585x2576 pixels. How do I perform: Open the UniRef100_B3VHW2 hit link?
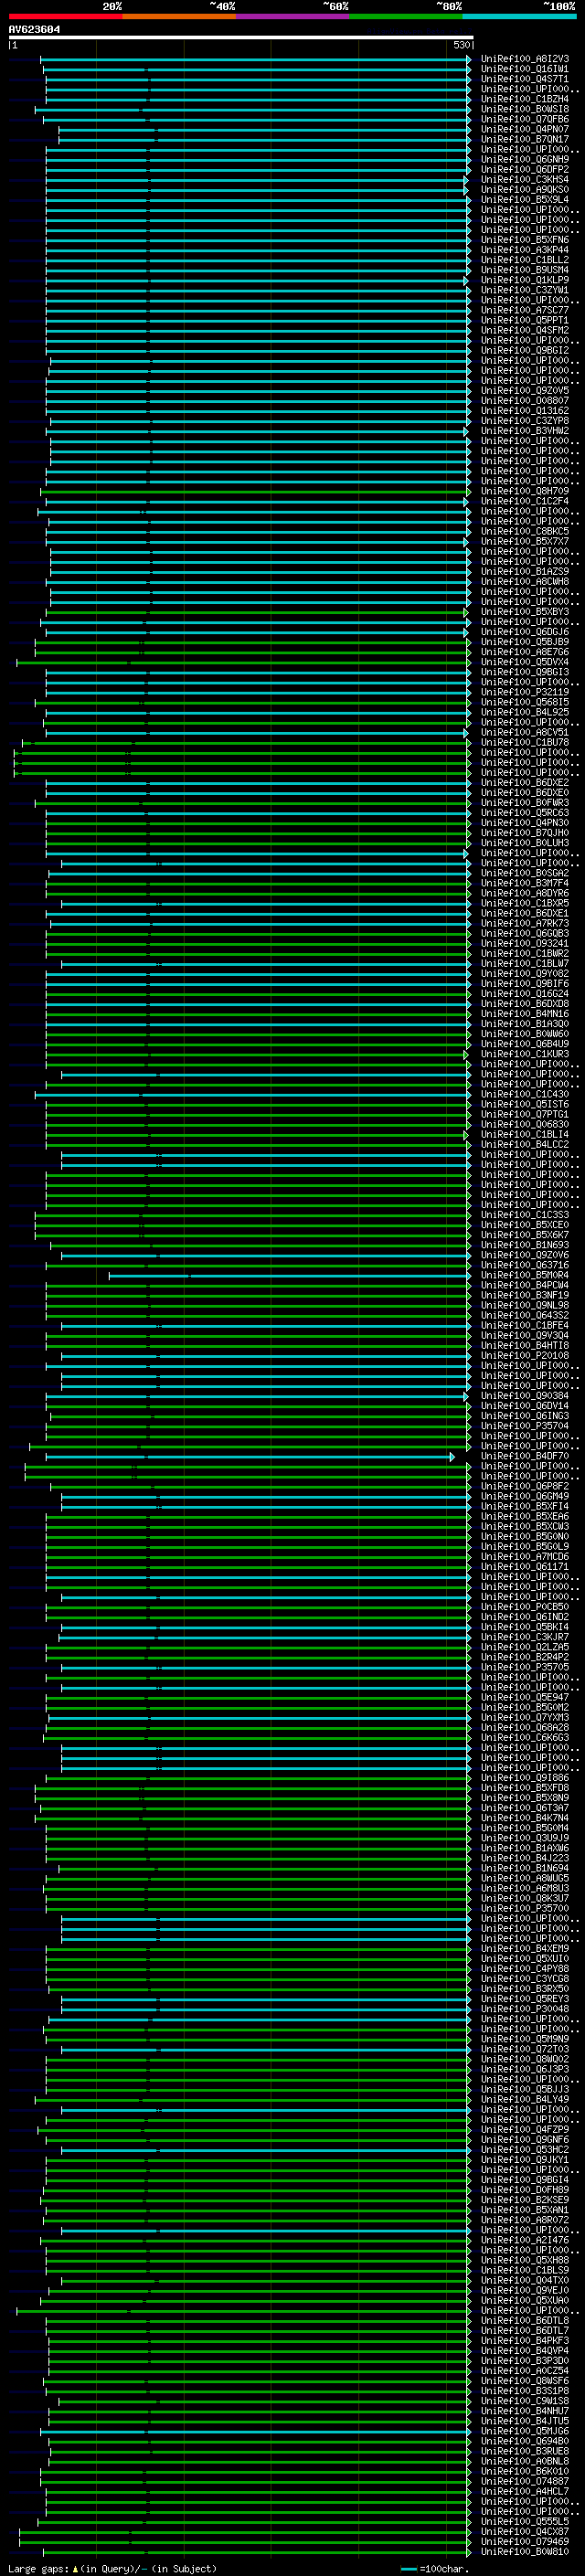[525, 431]
